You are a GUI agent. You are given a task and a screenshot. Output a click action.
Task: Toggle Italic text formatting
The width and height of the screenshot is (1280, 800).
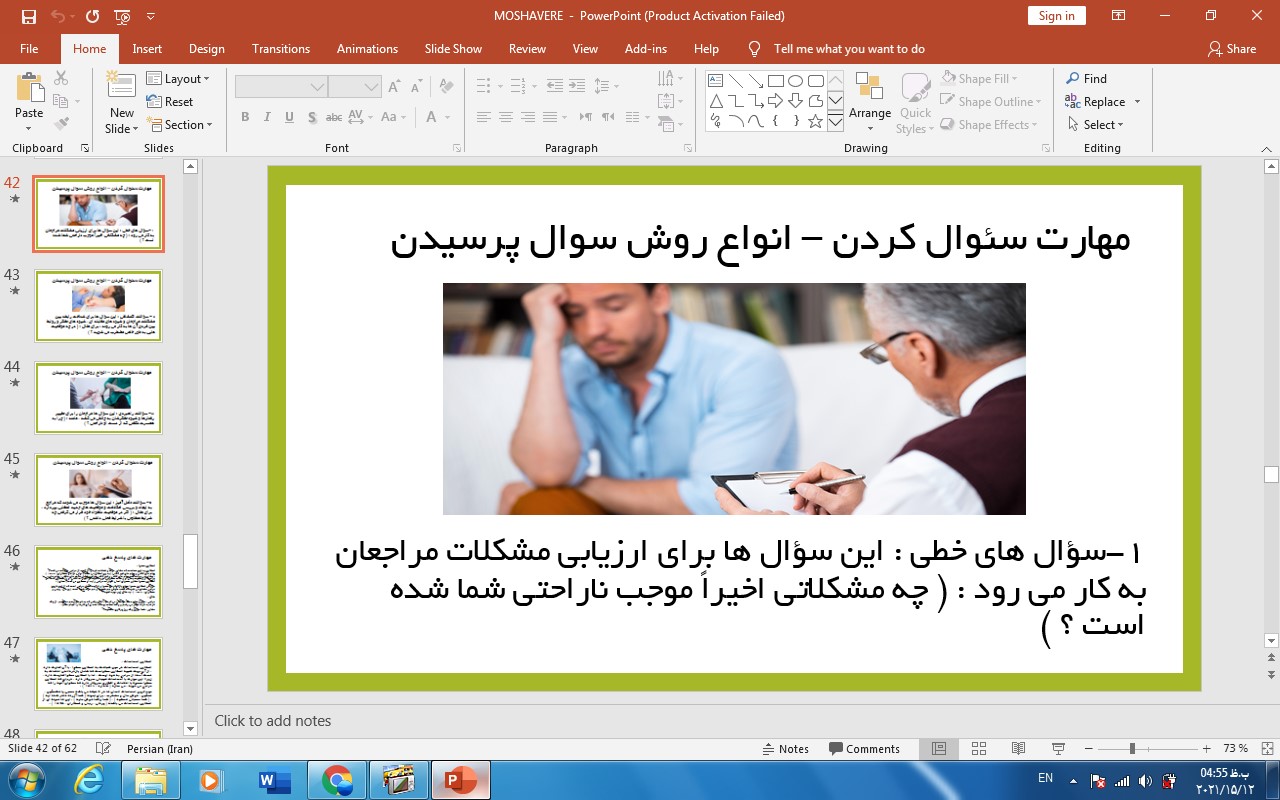[267, 117]
